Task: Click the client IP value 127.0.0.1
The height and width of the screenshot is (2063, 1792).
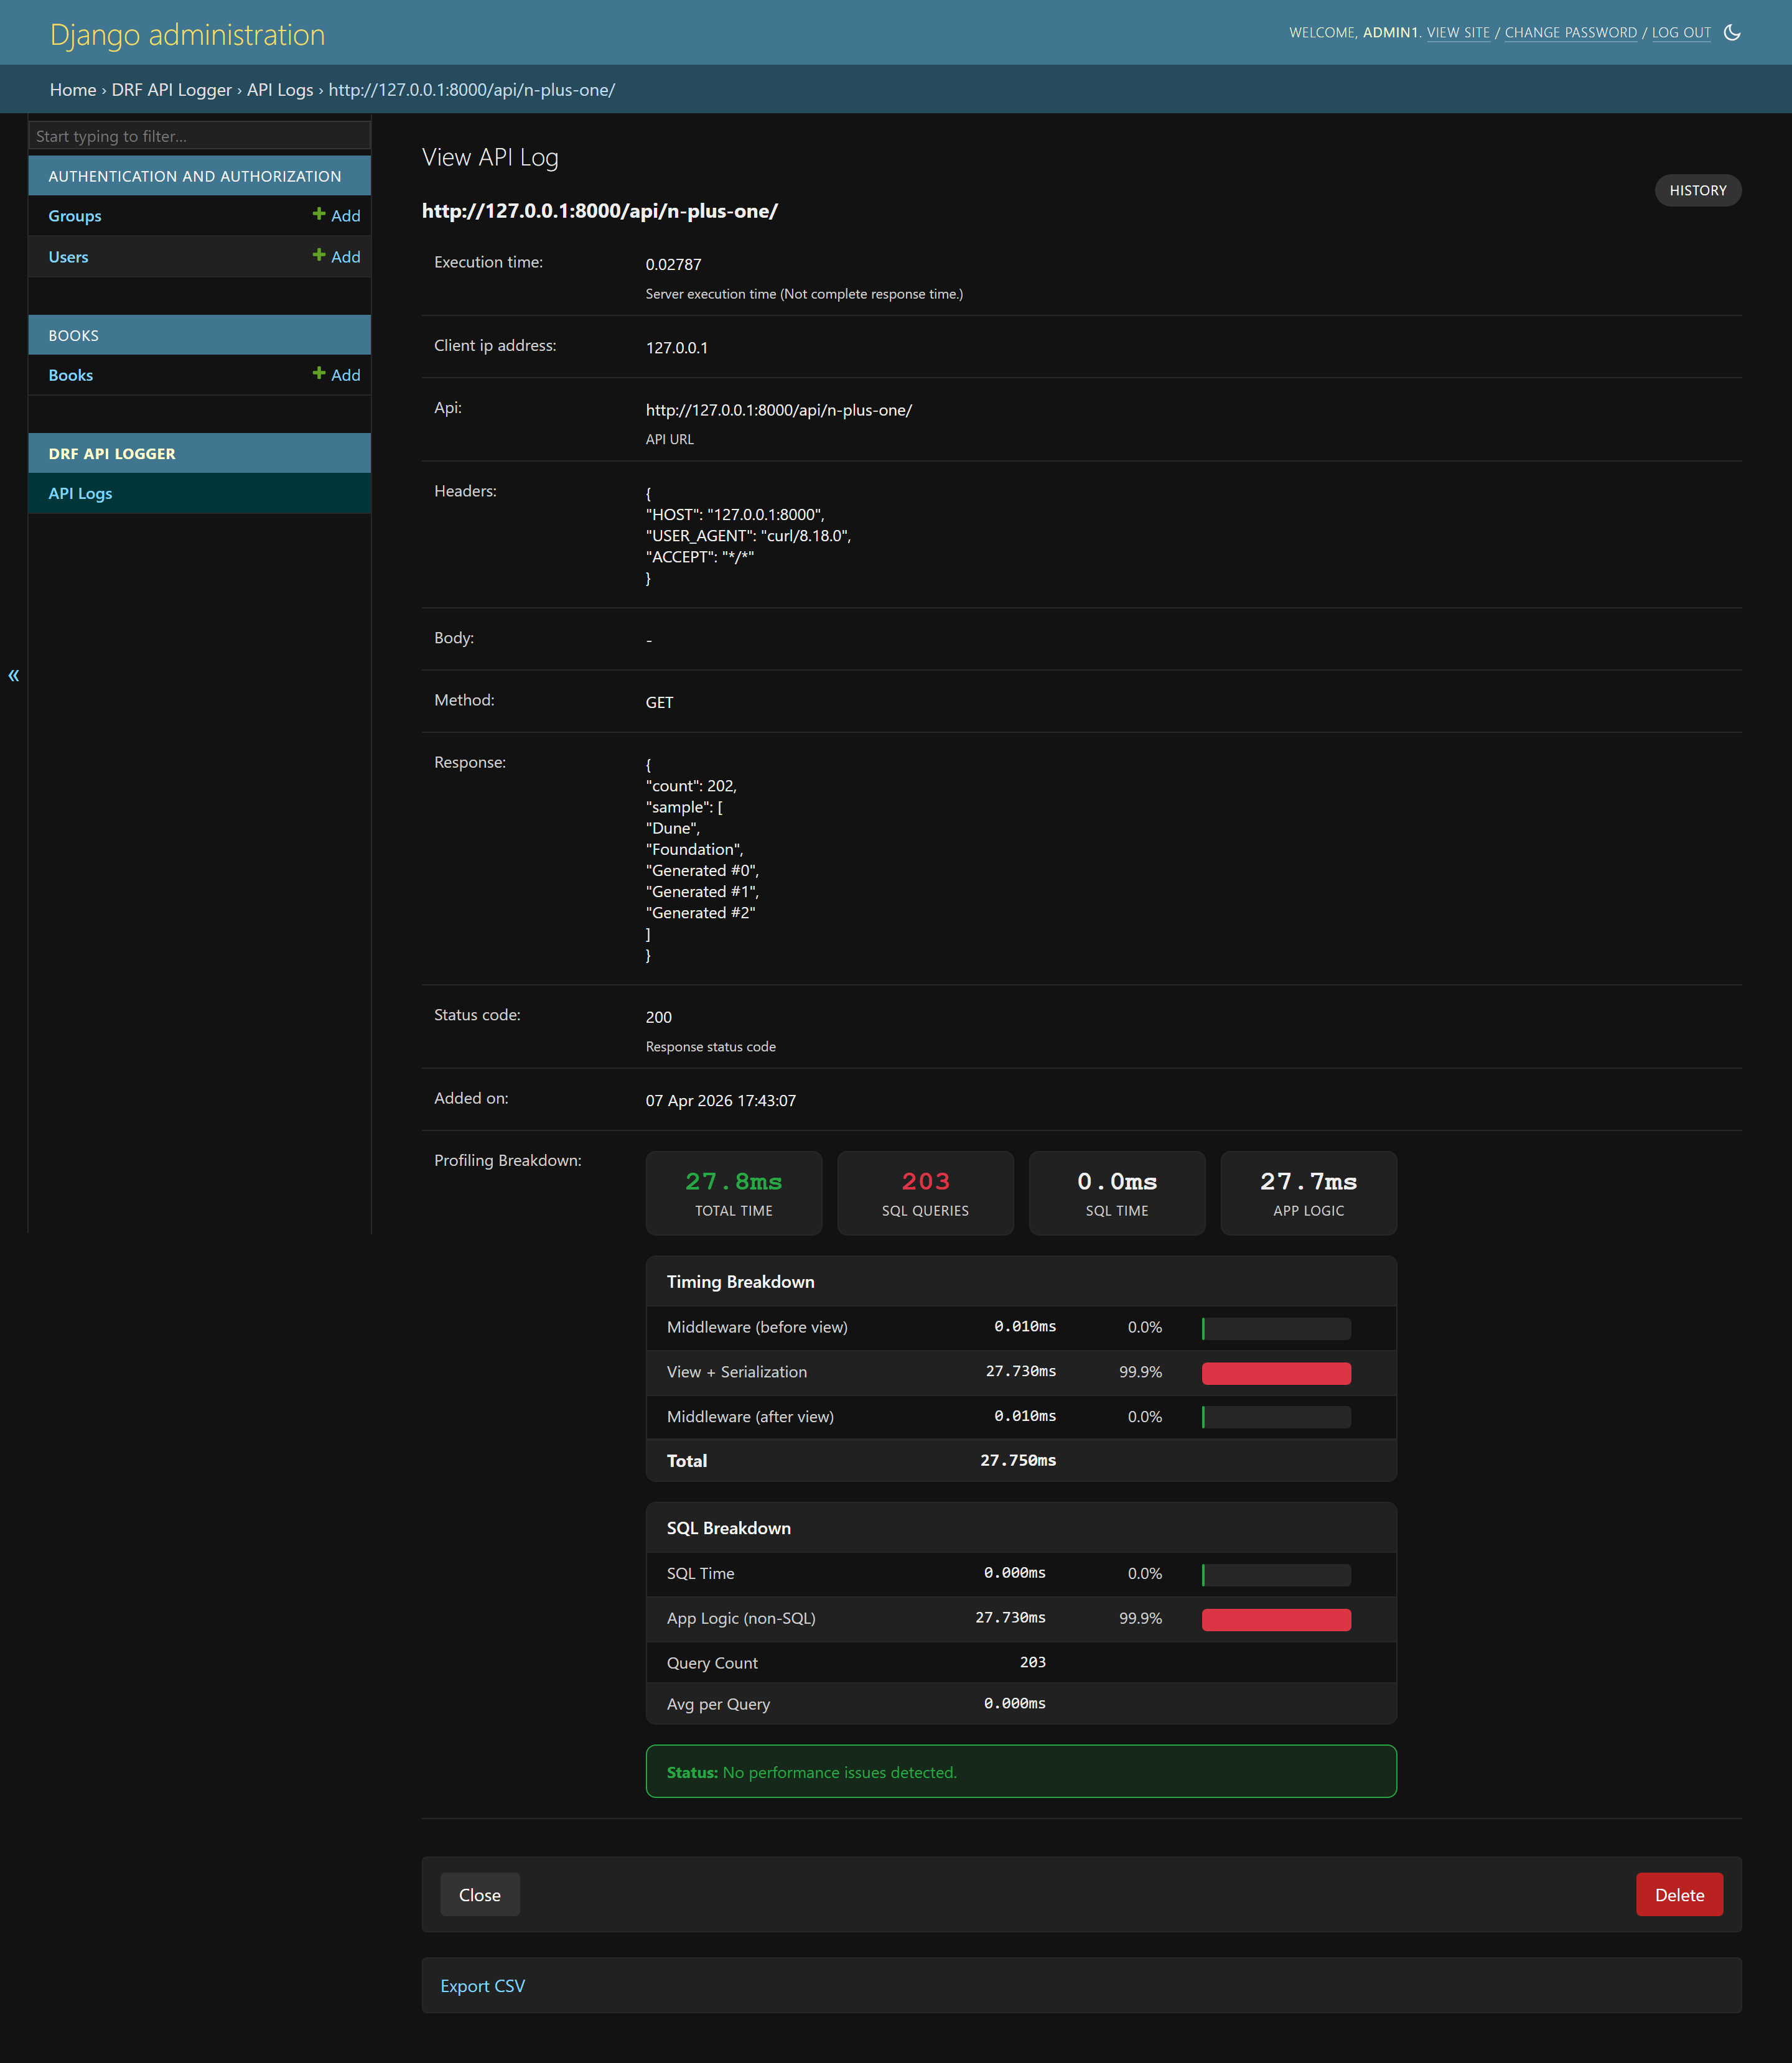Action: click(x=677, y=348)
